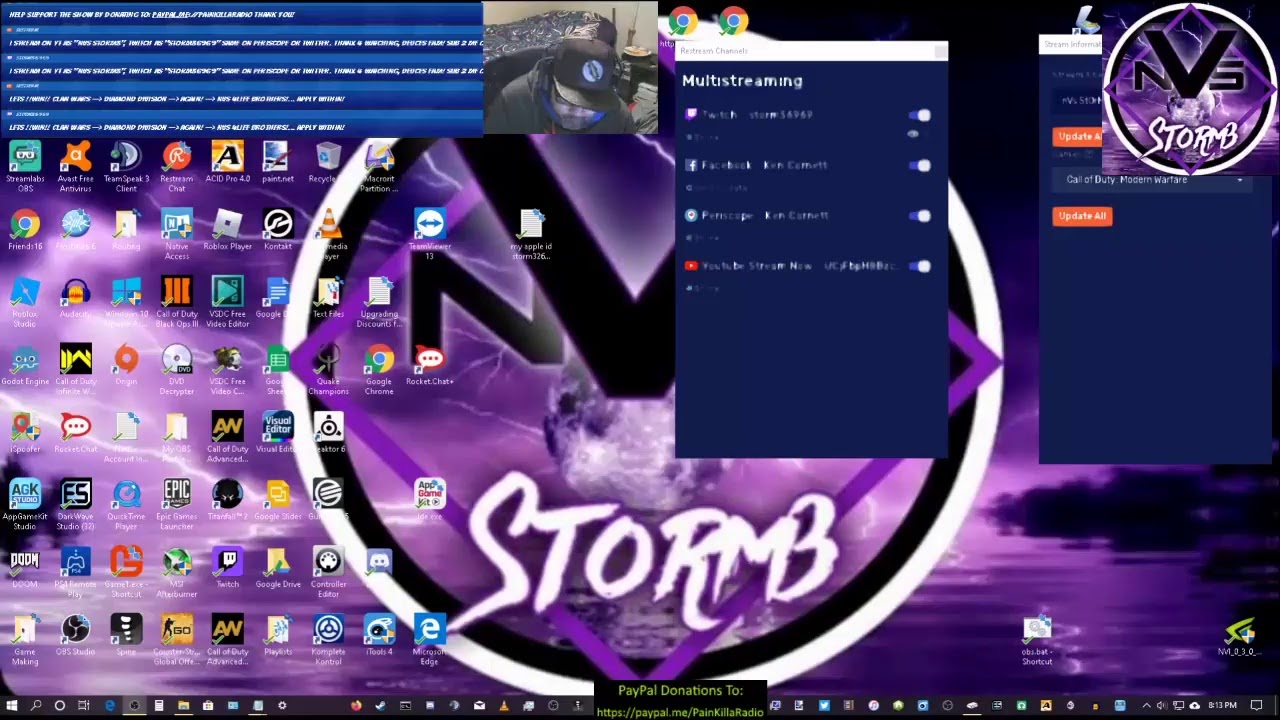Open the Roblox Player icon
1280x720 pixels.
click(227, 231)
